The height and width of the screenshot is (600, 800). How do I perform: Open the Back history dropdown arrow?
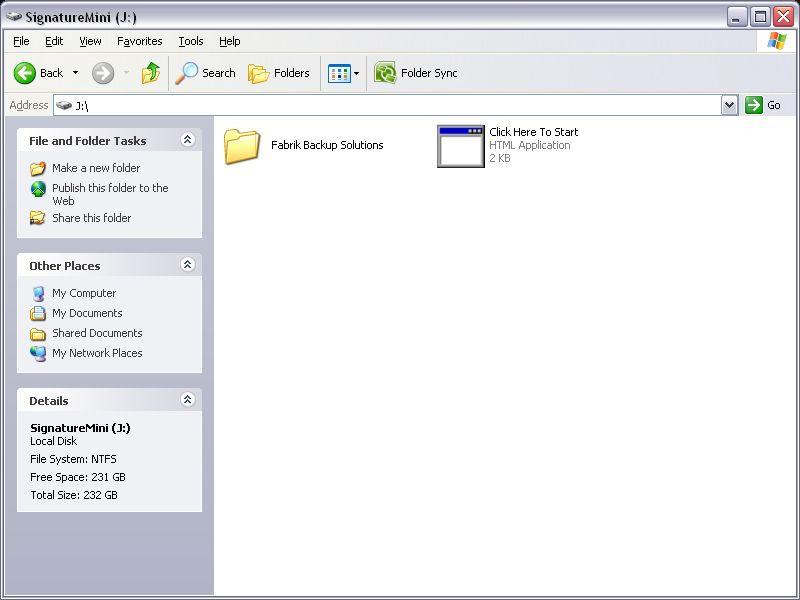click(x=76, y=73)
